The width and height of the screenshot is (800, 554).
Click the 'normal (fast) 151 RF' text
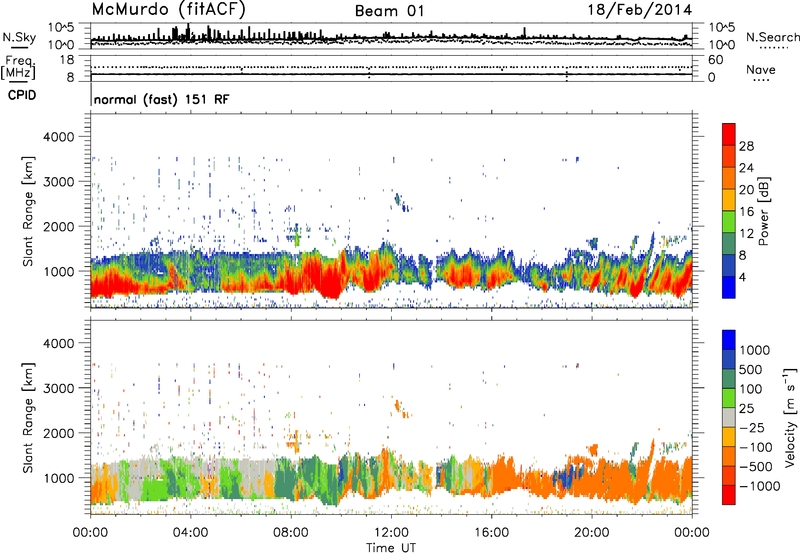pos(161,99)
